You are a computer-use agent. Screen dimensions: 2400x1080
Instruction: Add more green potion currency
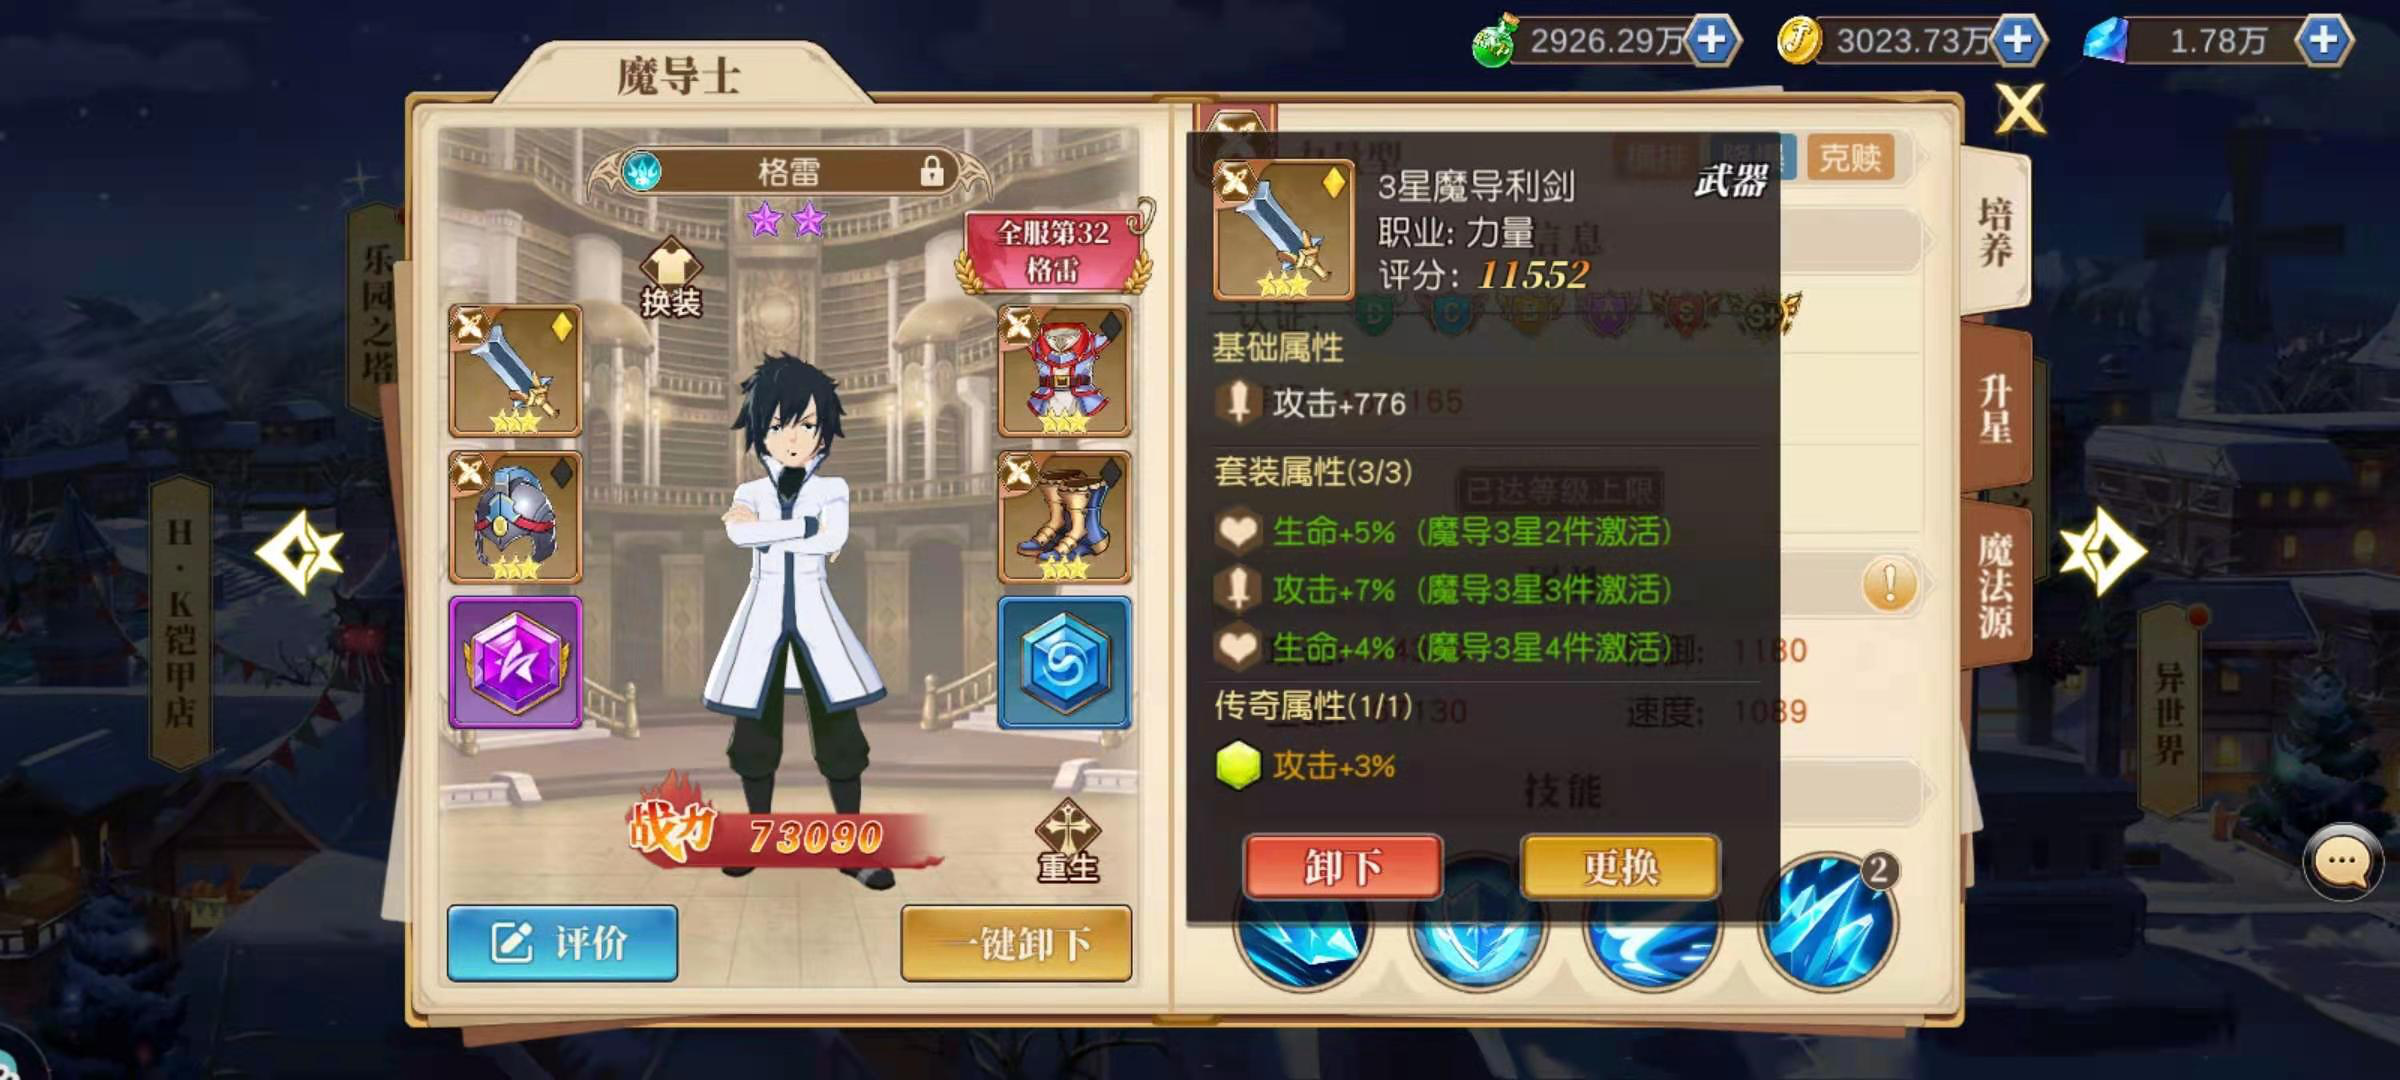point(1712,40)
